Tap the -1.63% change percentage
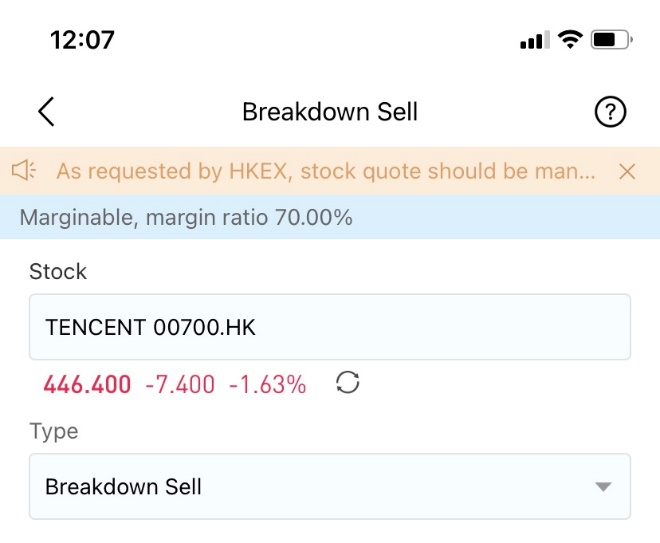This screenshot has height=543, width=660. point(267,385)
